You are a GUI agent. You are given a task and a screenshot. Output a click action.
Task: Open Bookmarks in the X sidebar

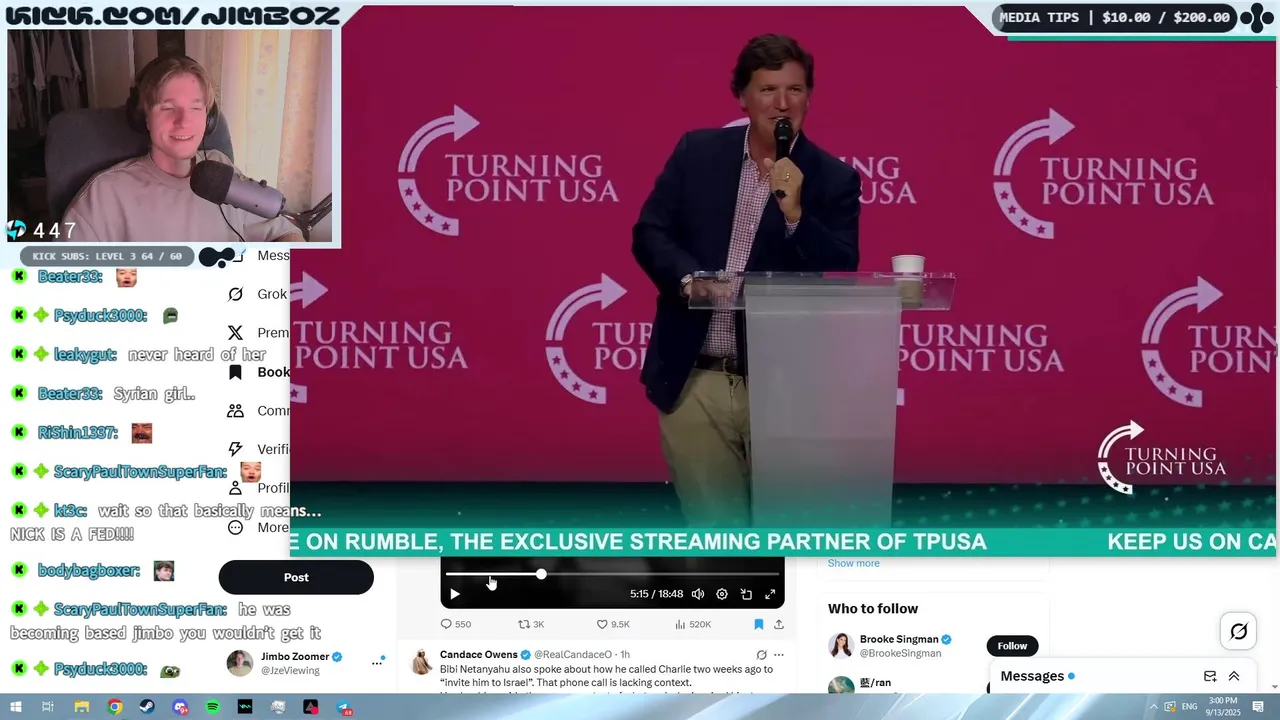[x=258, y=372]
